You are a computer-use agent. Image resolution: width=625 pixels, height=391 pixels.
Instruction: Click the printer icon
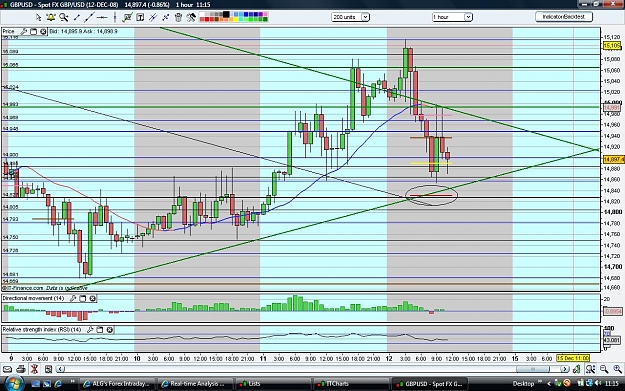coord(21,369)
